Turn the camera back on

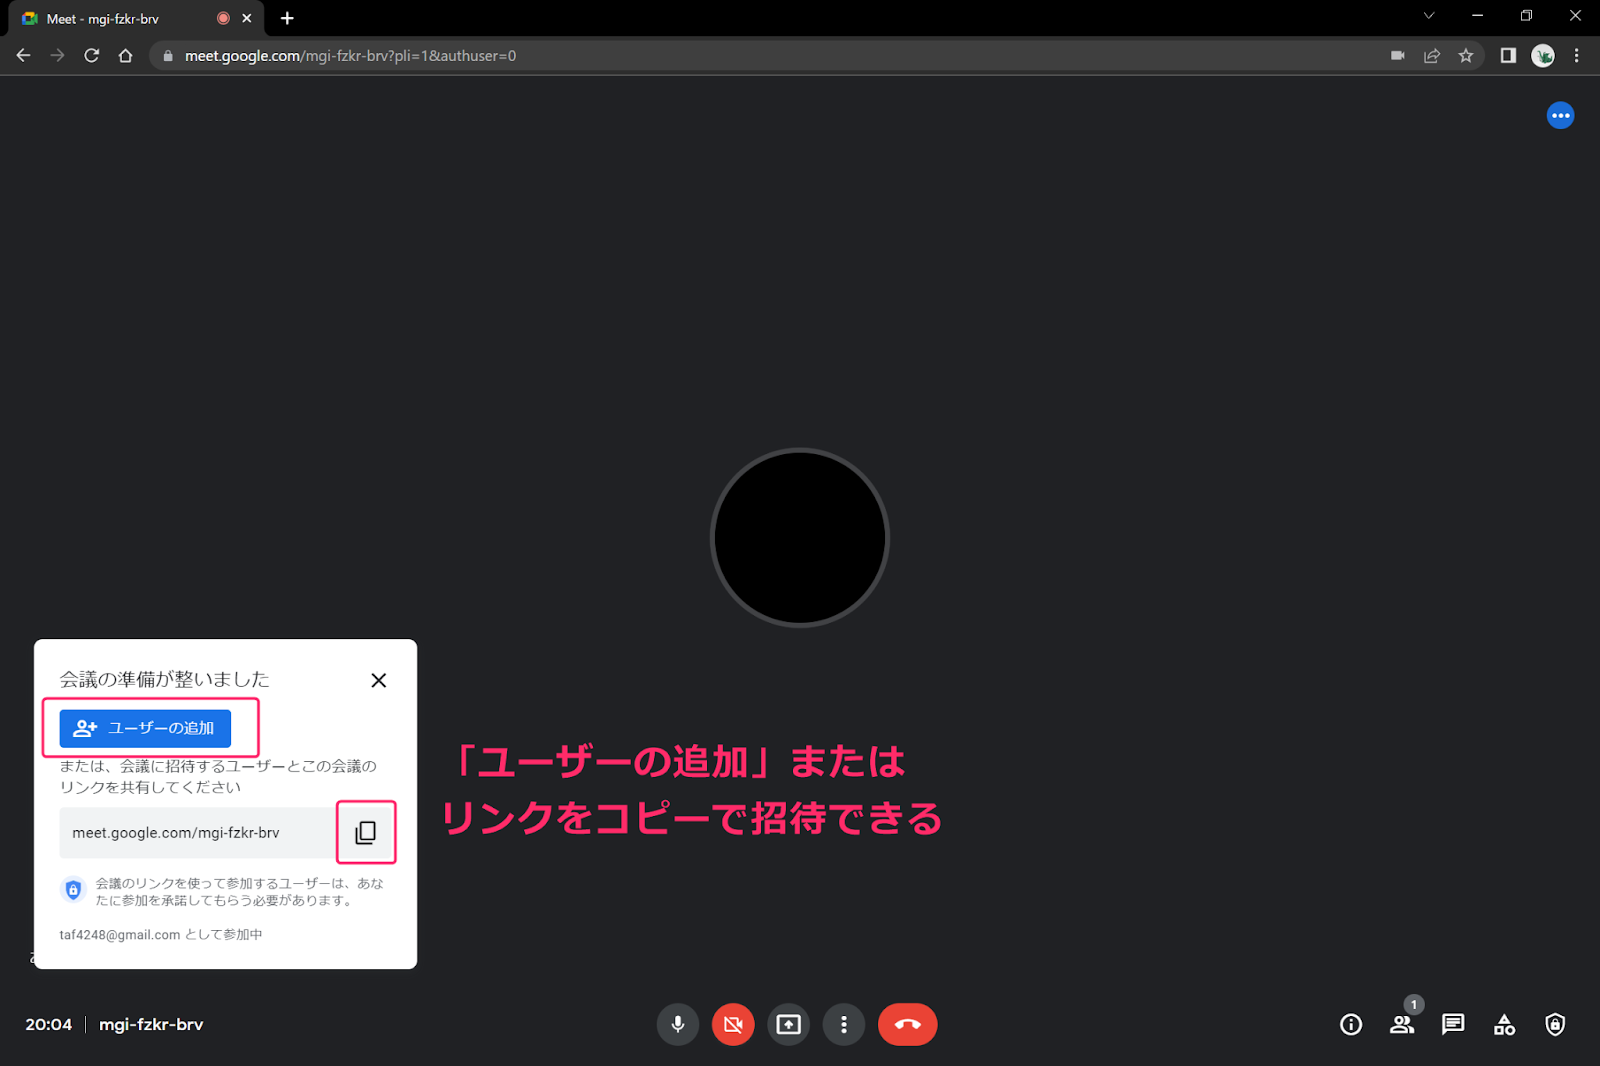[733, 1024]
